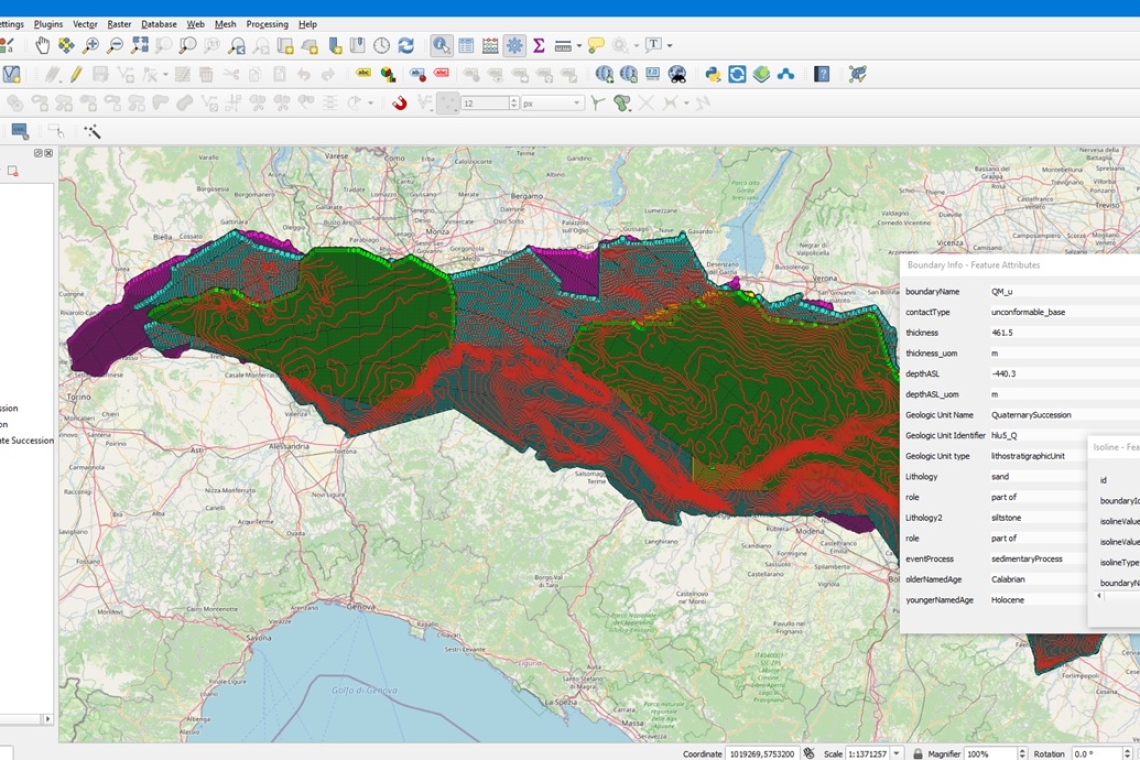
Task: Open the snapping unit px dropdown
Action: tap(553, 103)
